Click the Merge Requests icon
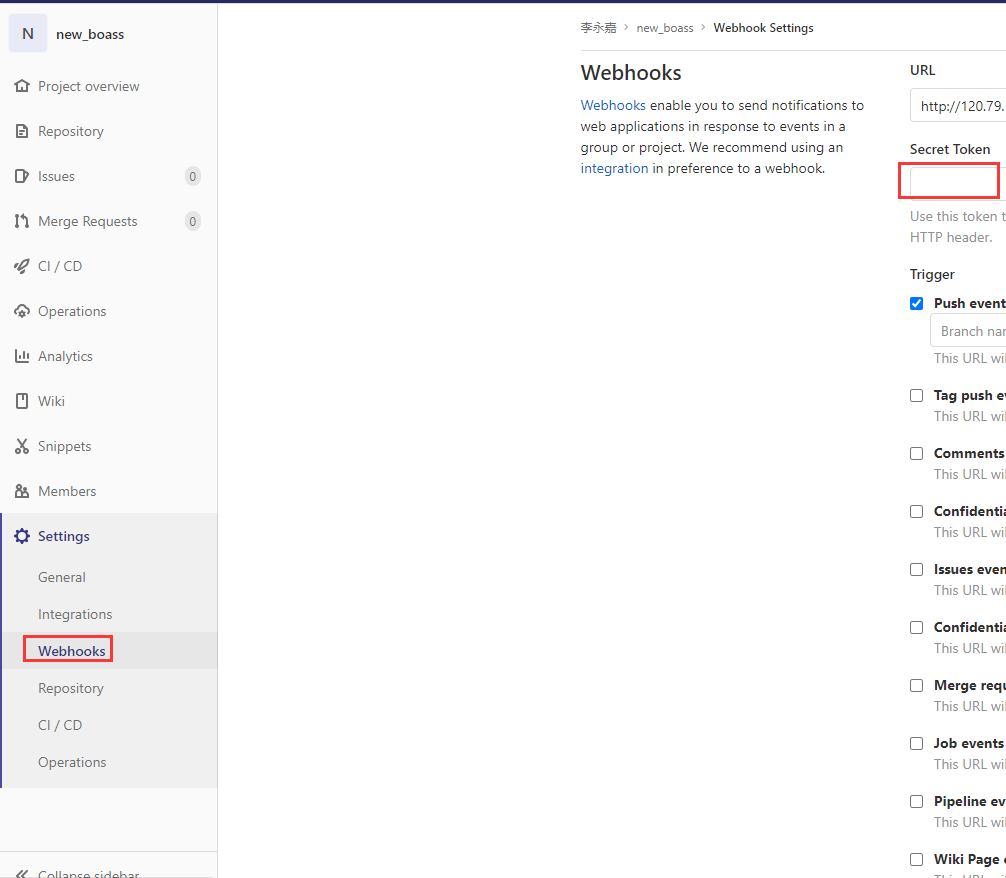This screenshot has width=1006, height=878. [x=22, y=221]
